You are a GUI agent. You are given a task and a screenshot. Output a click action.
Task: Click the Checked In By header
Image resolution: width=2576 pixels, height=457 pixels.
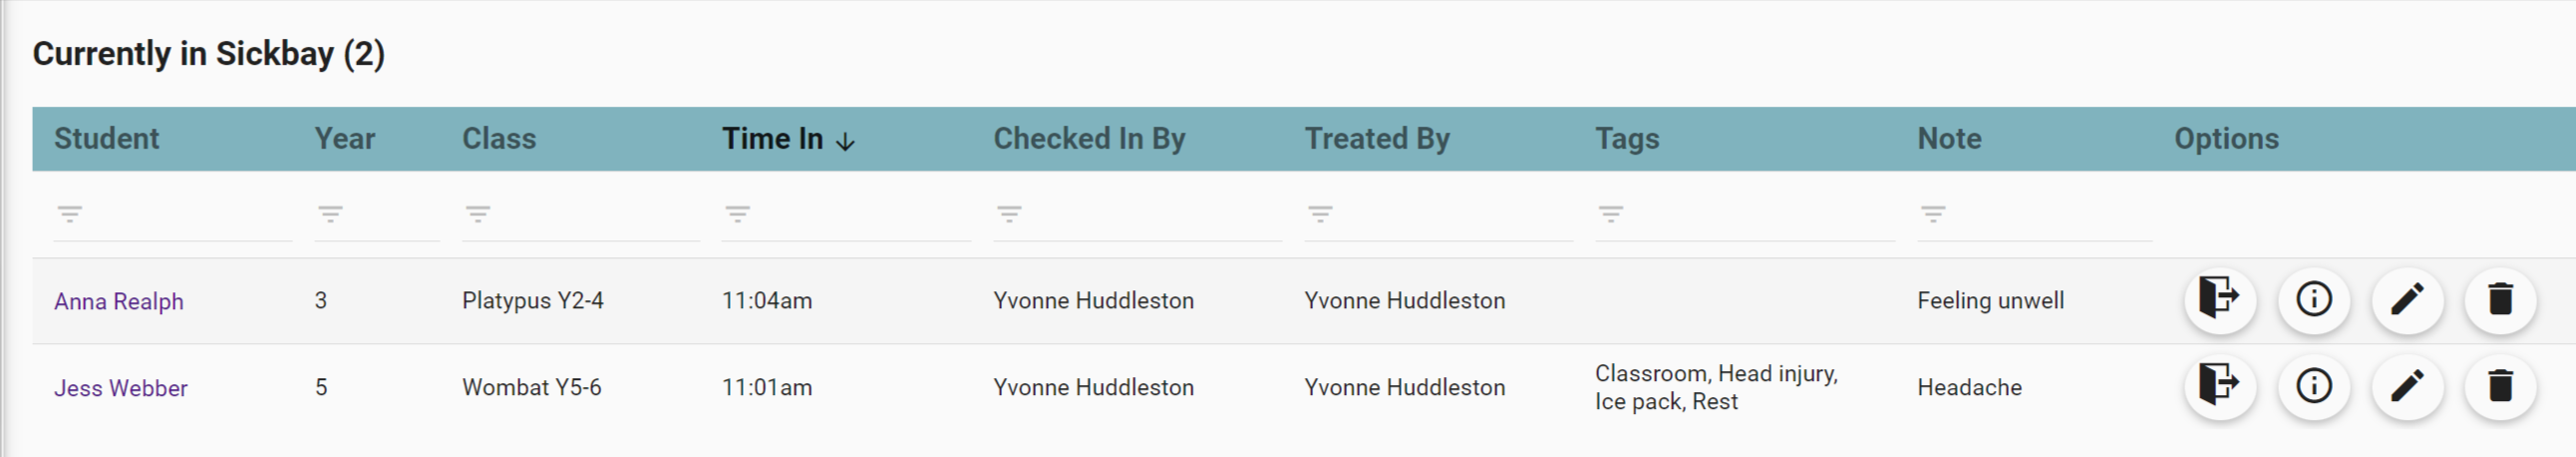coord(1089,139)
